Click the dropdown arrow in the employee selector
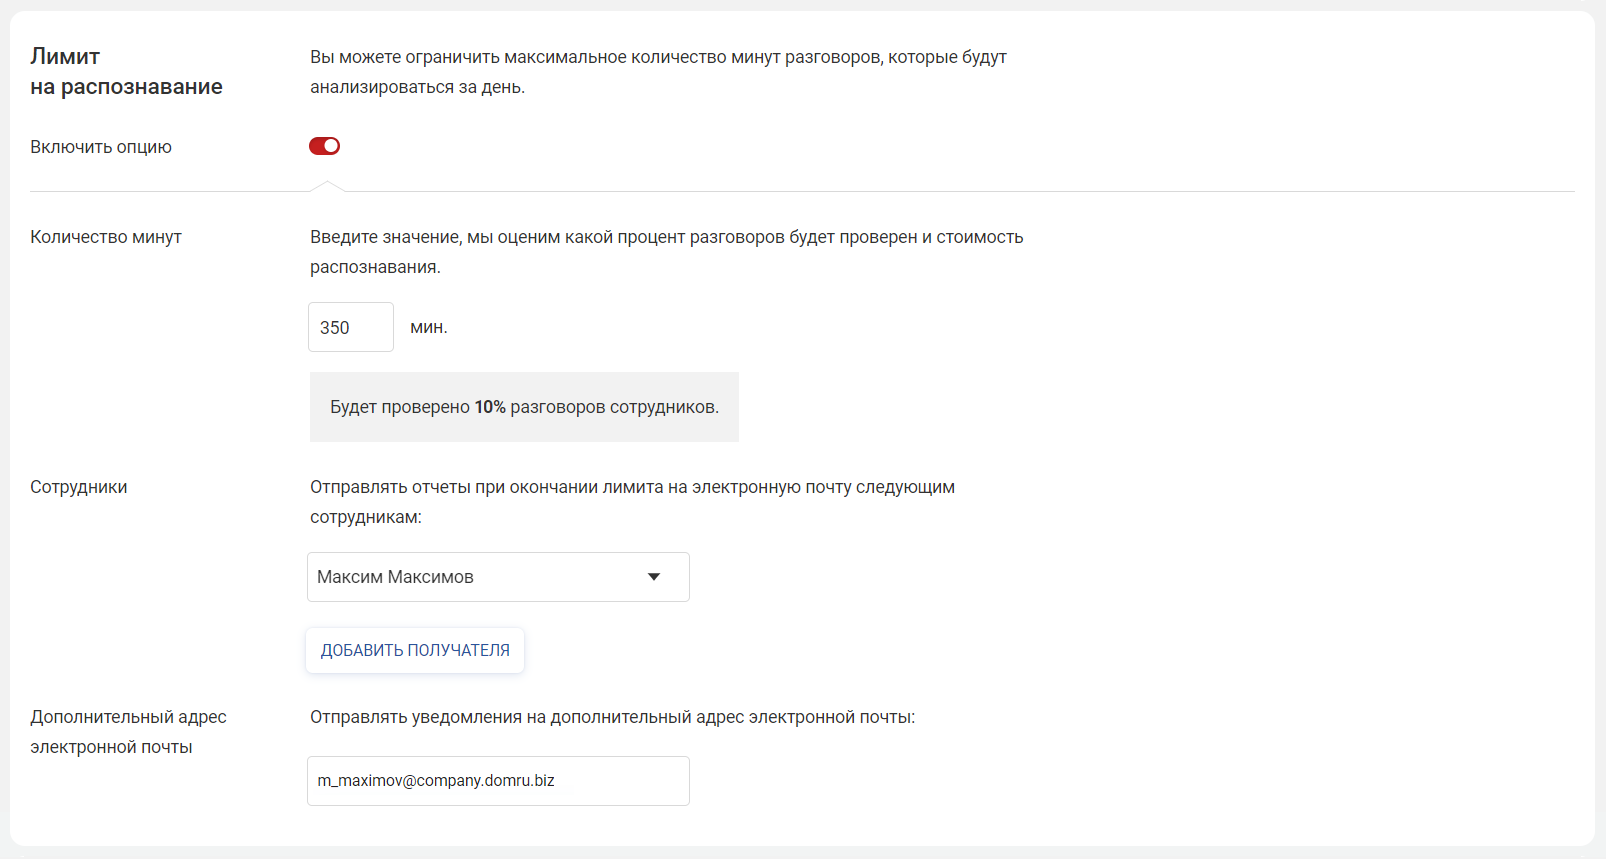The height and width of the screenshot is (859, 1606). click(x=654, y=577)
